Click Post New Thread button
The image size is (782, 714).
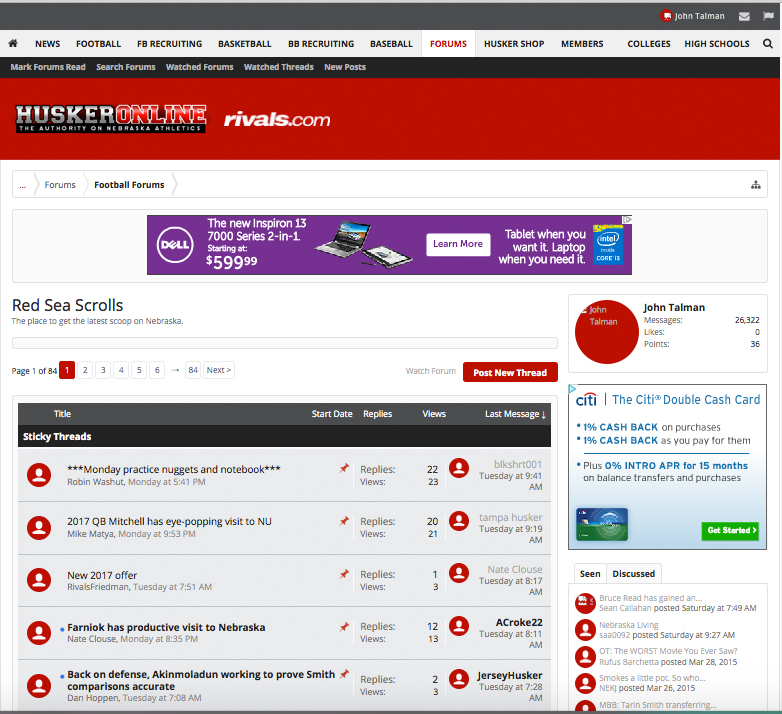point(510,372)
